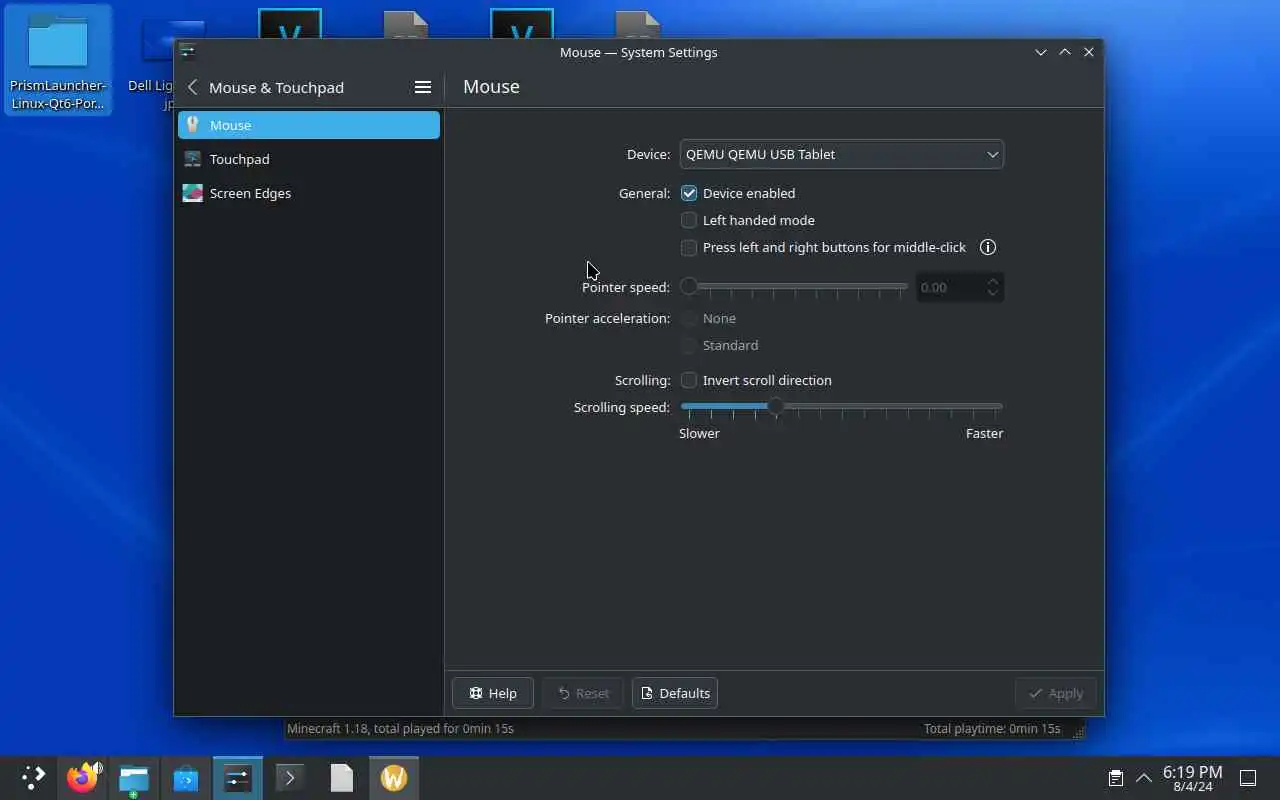Click the Show Desktop button in taskbar corner

[1248, 777]
